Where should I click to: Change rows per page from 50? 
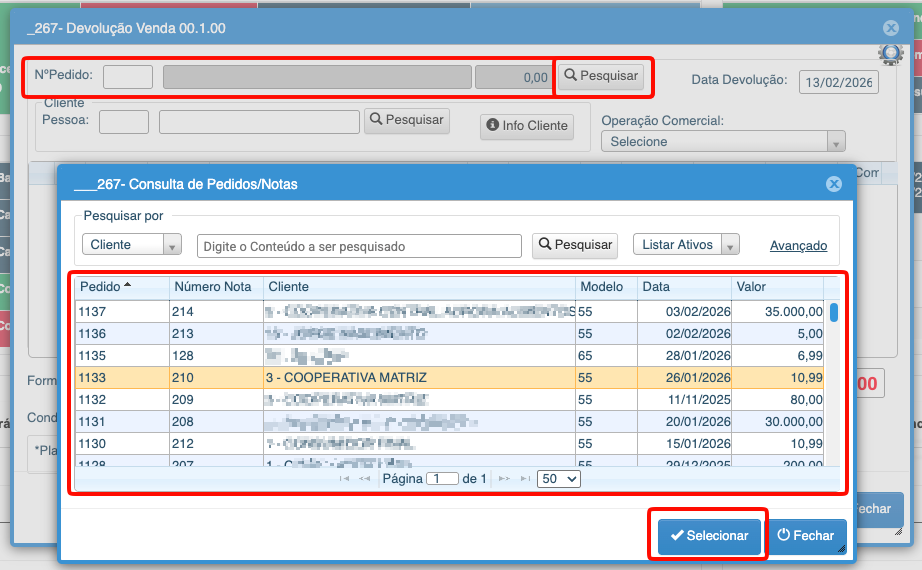pyautogui.click(x=558, y=479)
